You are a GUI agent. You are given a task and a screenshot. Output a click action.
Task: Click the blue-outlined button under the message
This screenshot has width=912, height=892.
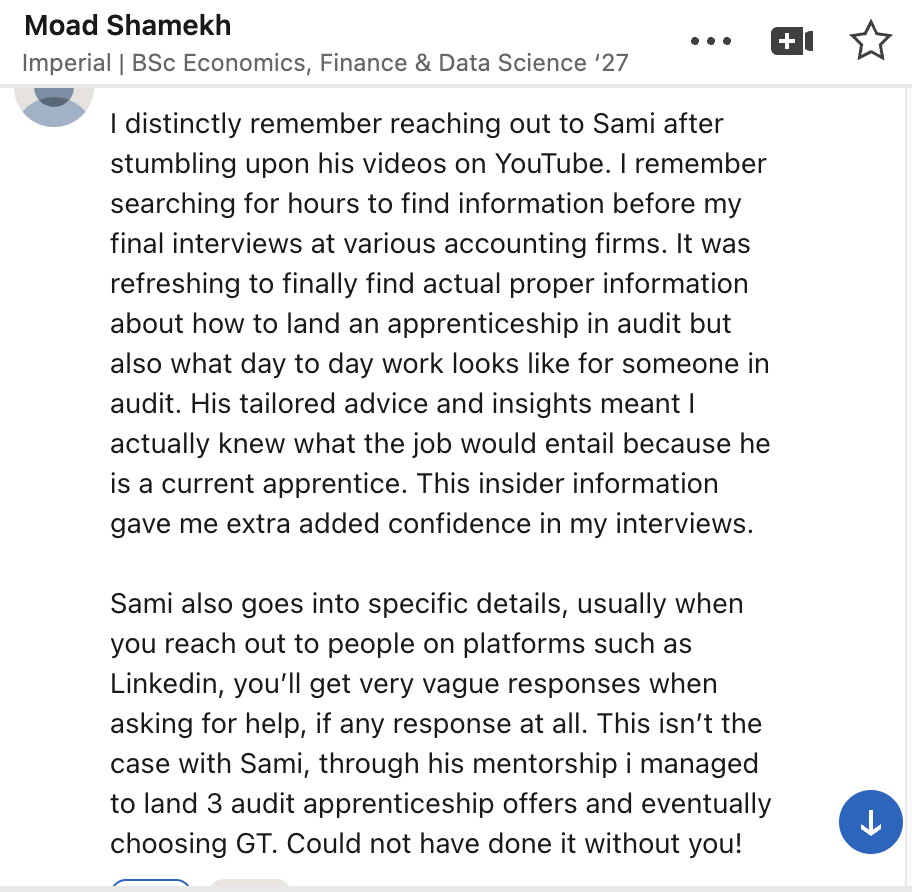[151, 884]
